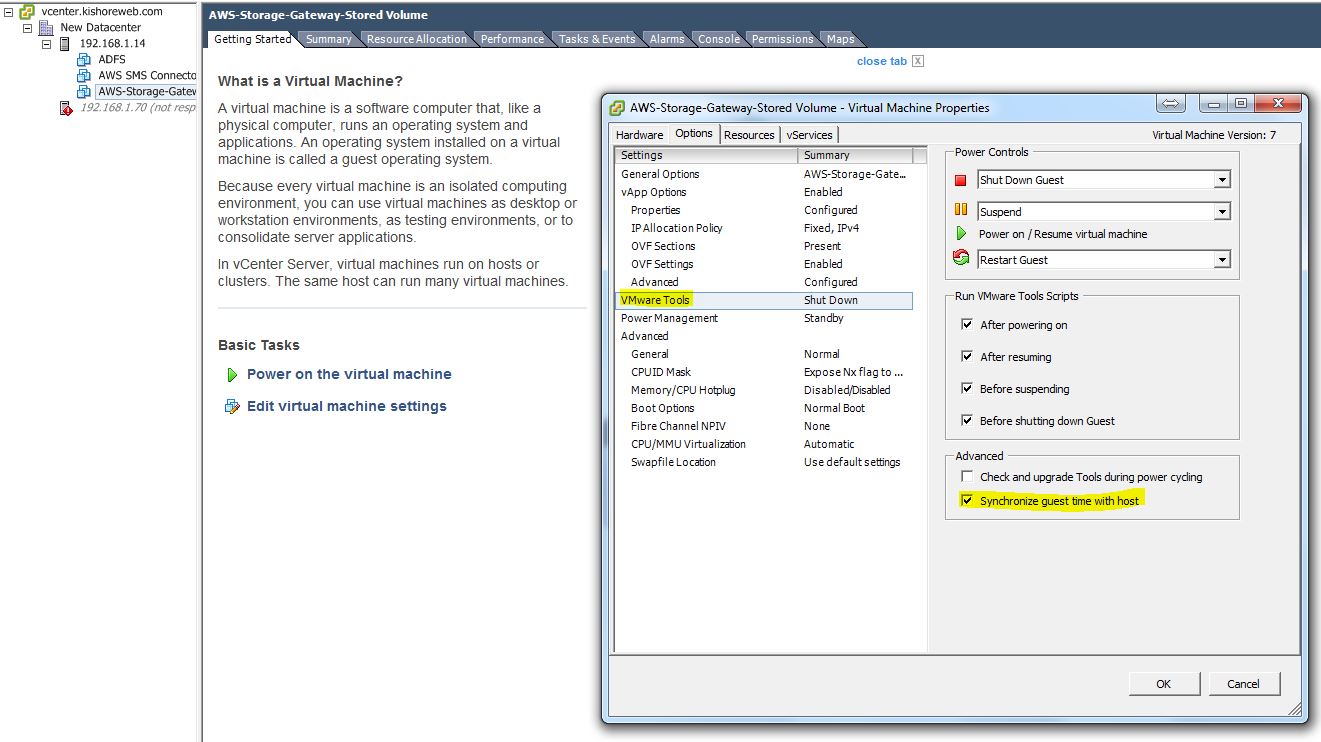Toggle the After powering on checkbox
The height and width of the screenshot is (742, 1321).
click(x=967, y=325)
